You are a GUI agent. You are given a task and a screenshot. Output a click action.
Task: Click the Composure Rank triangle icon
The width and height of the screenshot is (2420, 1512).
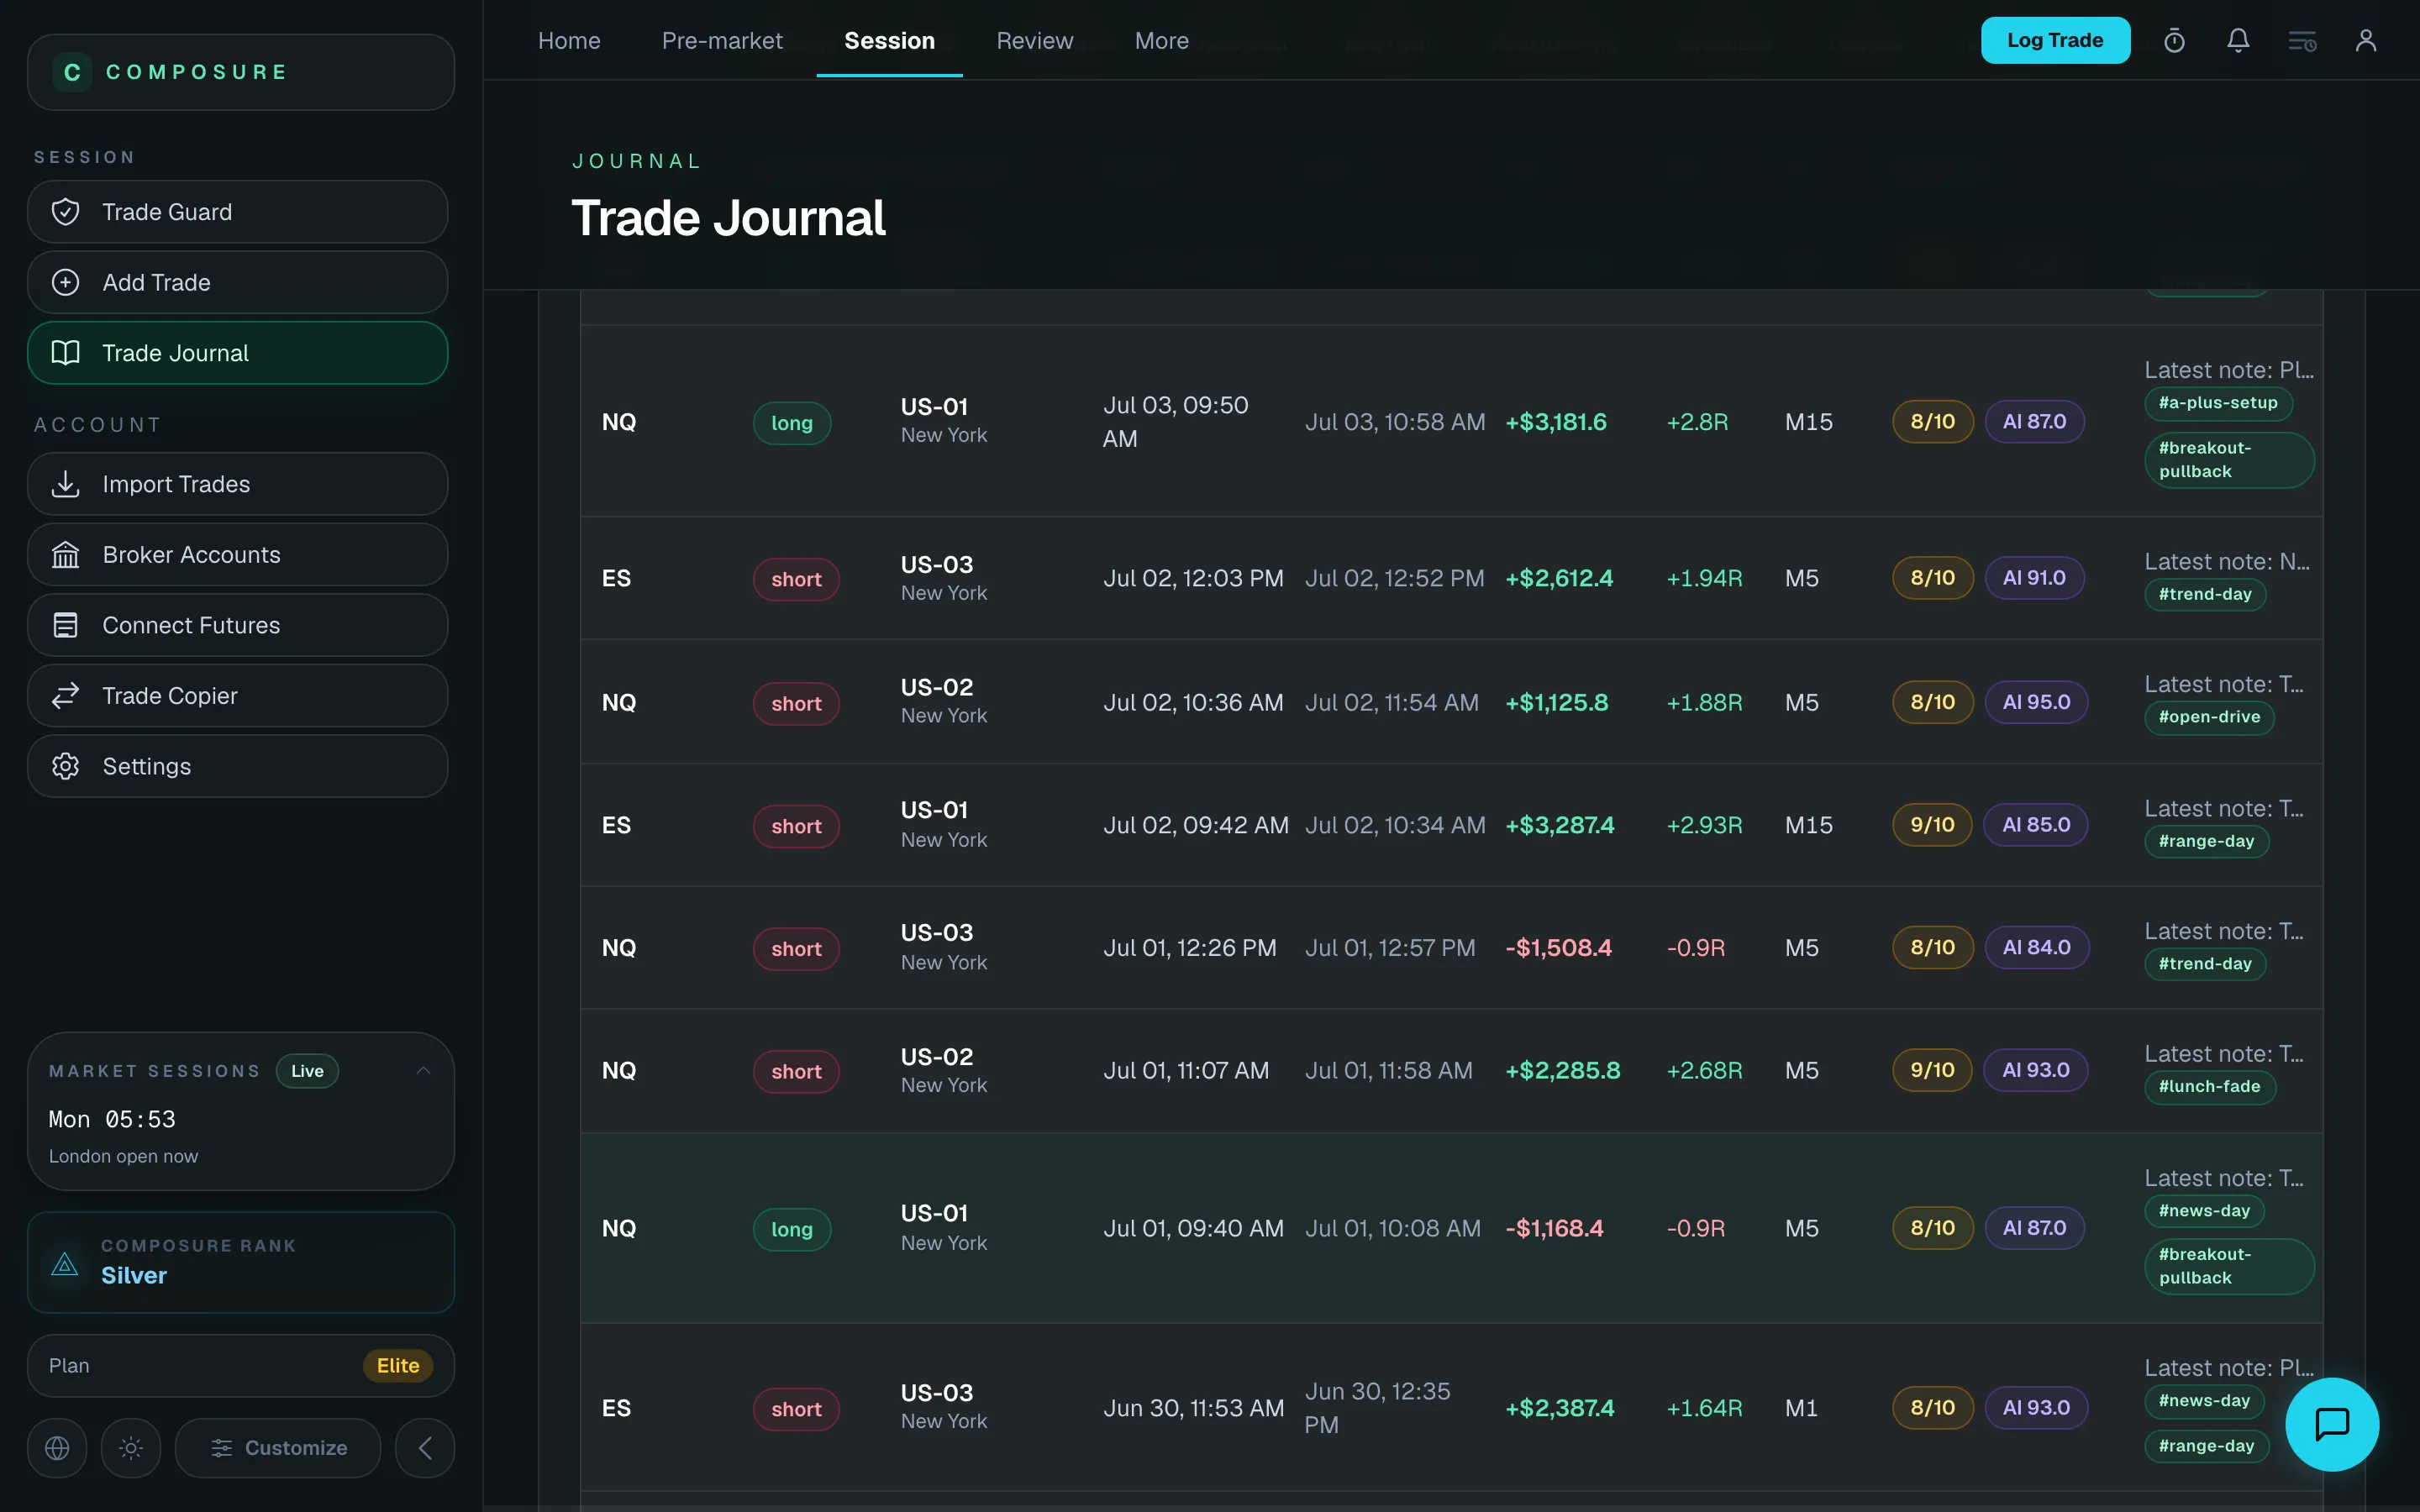click(65, 1263)
